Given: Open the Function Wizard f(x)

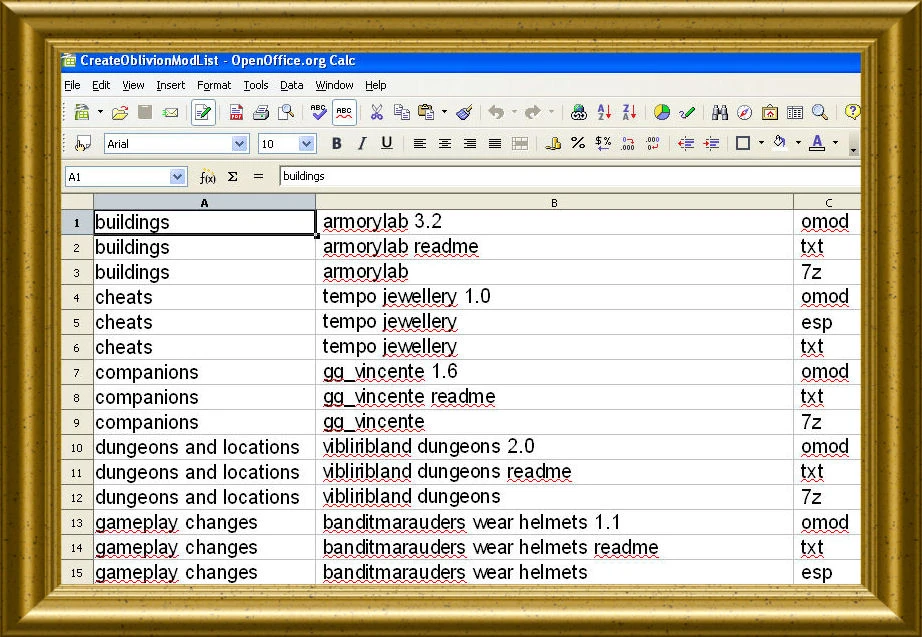Looking at the screenshot, I should [x=207, y=176].
